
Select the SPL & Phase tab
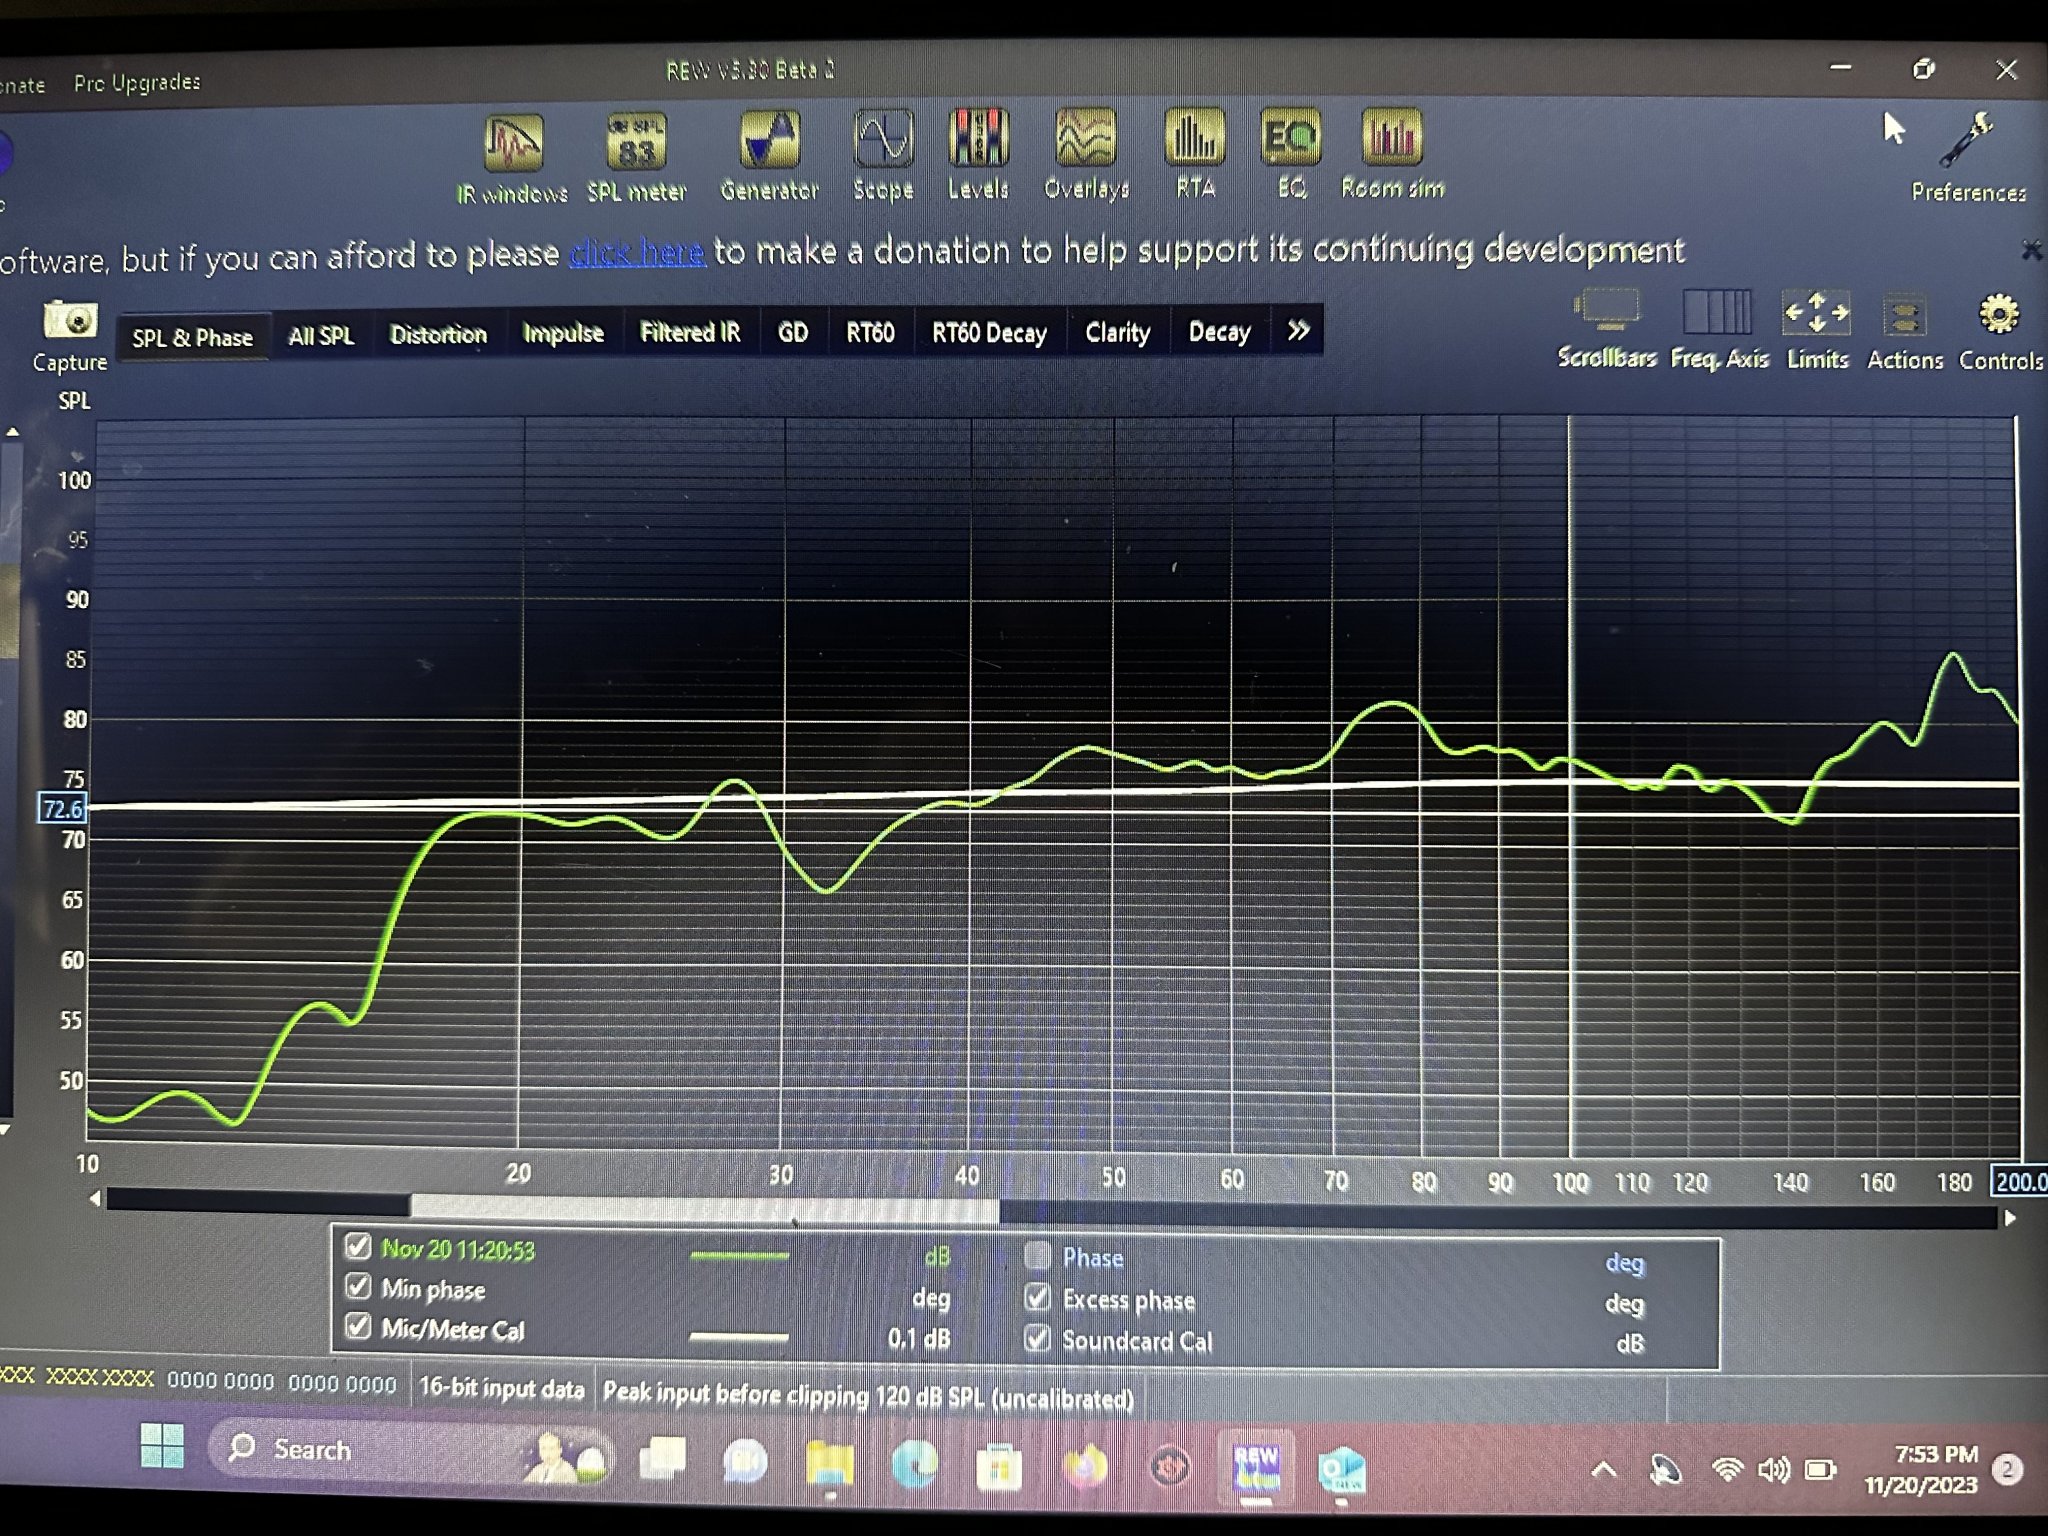coord(192,337)
